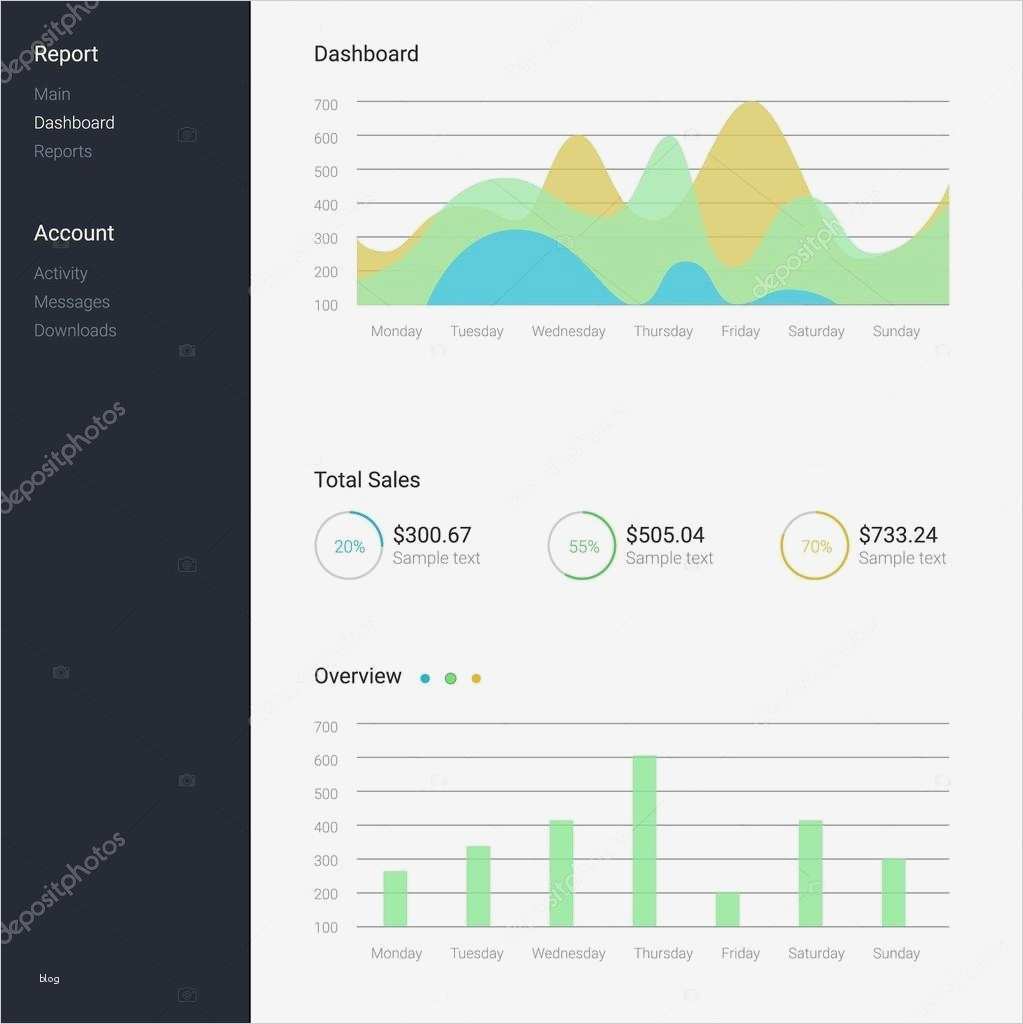Click the $300.67 sales figure

click(432, 535)
